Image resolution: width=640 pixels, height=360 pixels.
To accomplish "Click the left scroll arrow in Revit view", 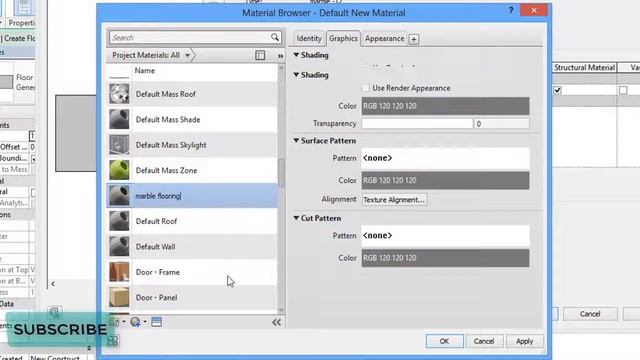I will coord(53,283).
